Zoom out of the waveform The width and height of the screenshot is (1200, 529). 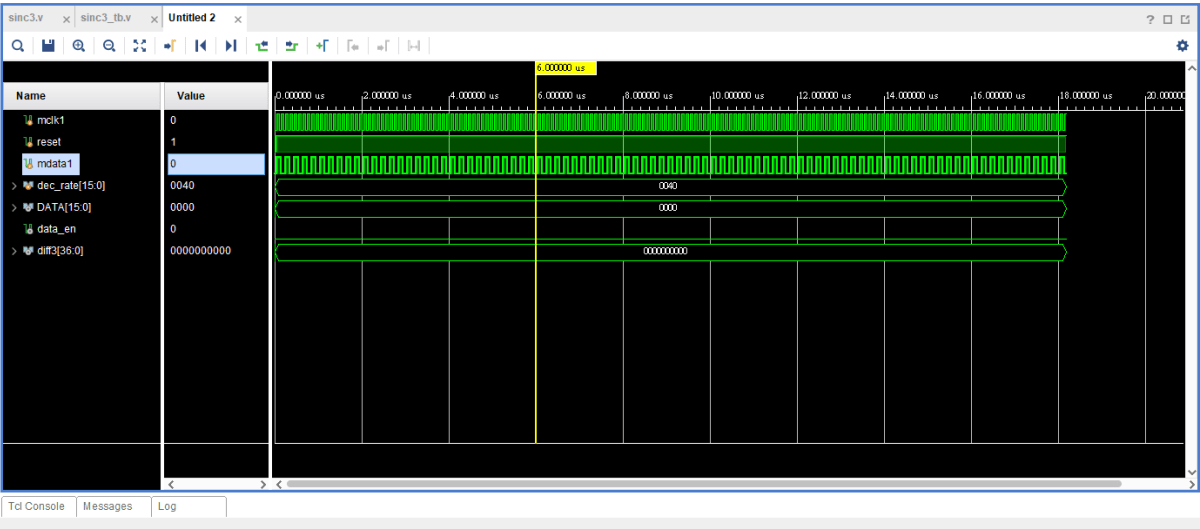pyautogui.click(x=108, y=45)
